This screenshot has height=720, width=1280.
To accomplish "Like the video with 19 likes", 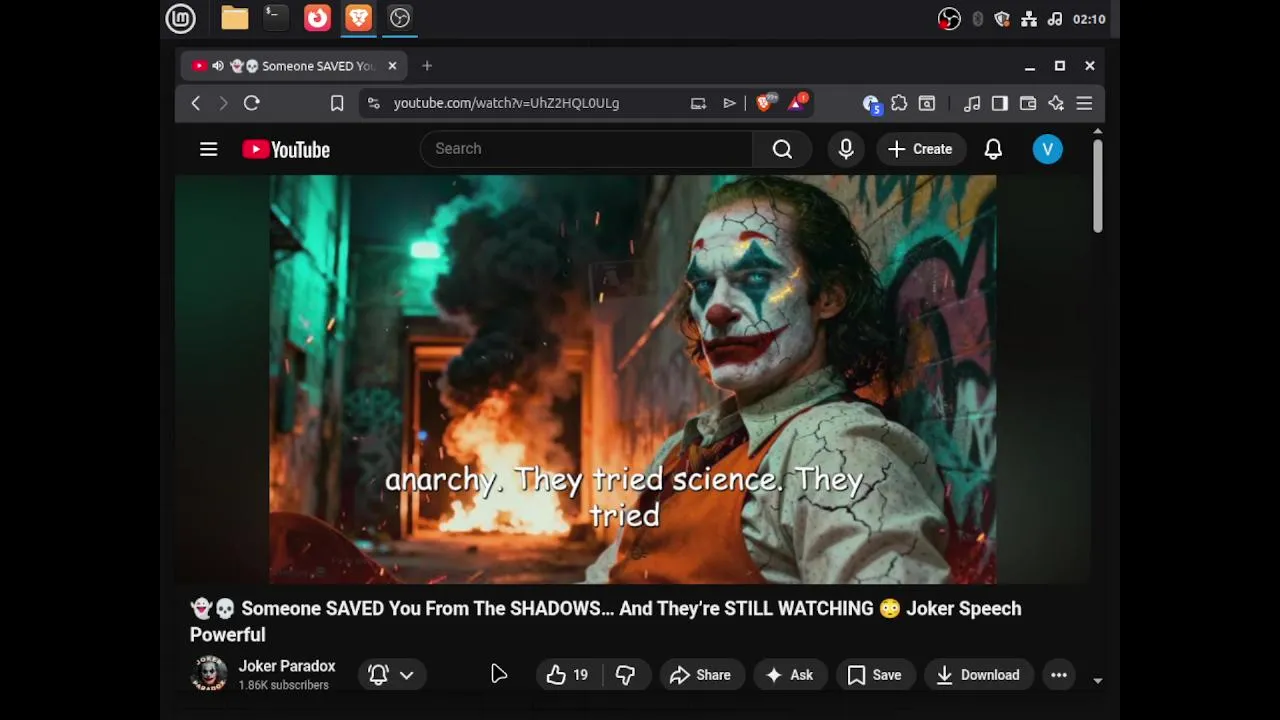I will (567, 675).
